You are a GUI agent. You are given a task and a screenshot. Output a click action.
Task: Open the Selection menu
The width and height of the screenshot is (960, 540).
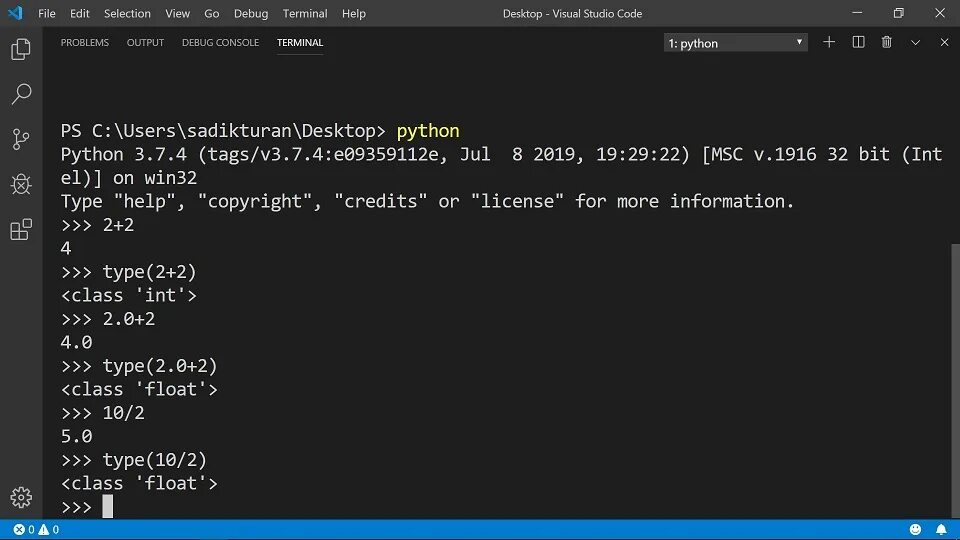[127, 13]
